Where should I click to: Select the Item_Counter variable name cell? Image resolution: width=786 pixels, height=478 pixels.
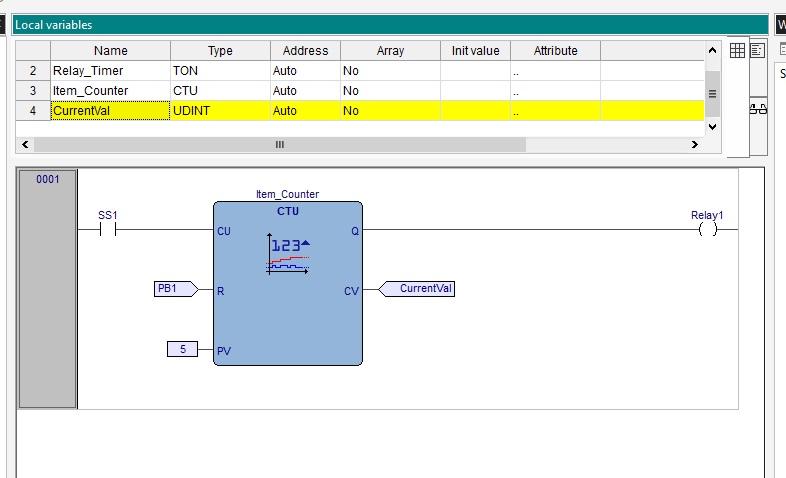click(110, 91)
